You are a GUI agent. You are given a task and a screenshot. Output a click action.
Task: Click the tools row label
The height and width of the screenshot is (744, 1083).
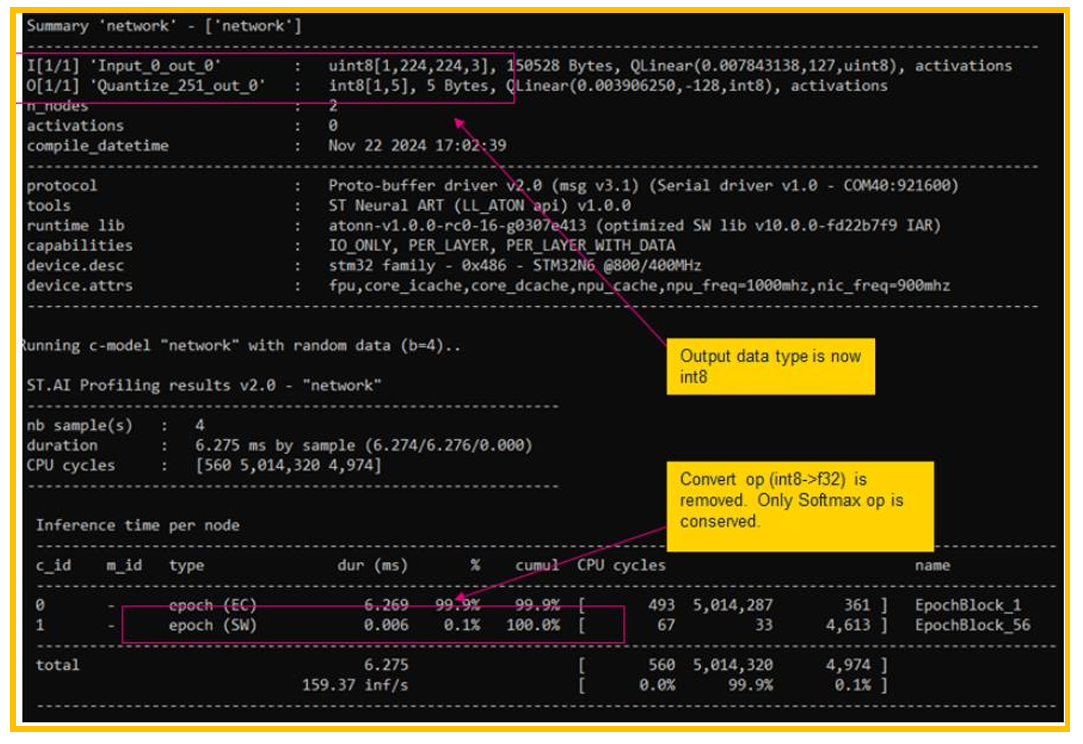(x=48, y=206)
